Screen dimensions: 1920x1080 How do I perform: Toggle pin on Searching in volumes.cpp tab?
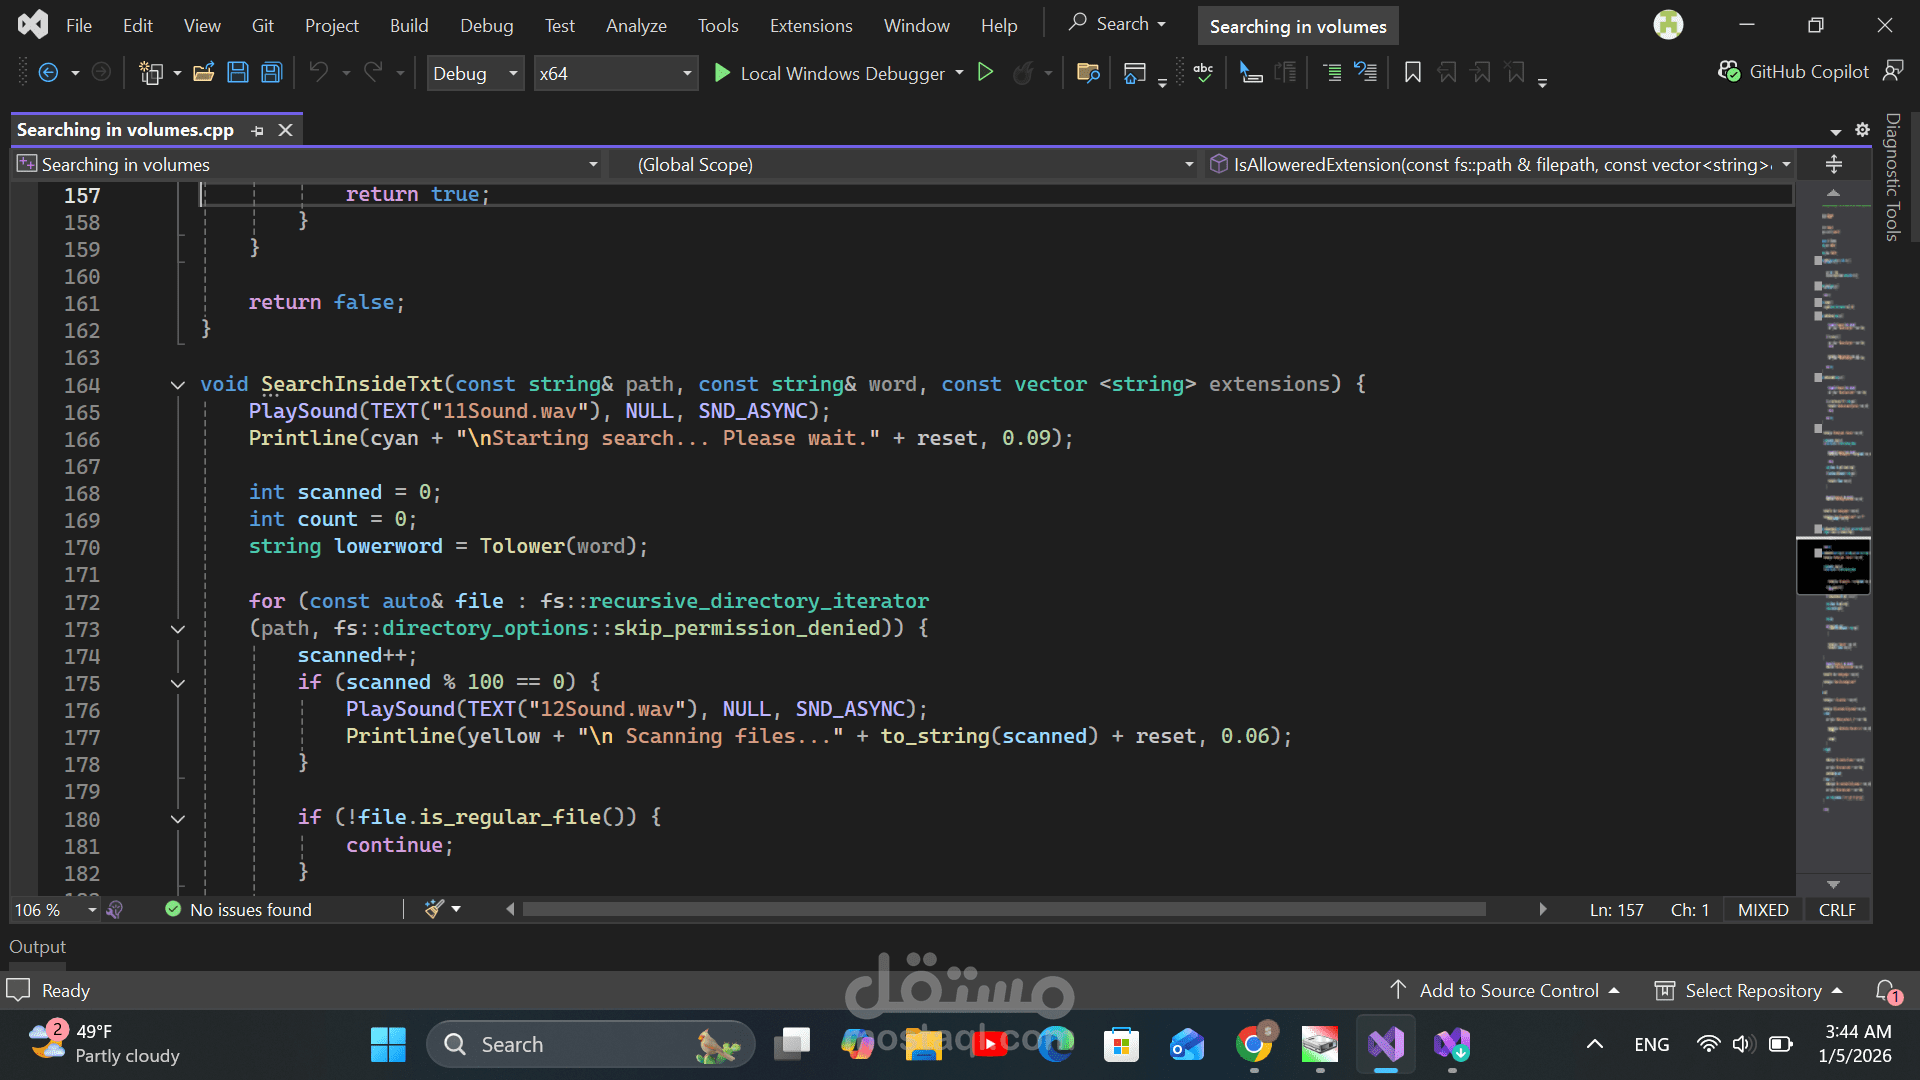click(258, 130)
